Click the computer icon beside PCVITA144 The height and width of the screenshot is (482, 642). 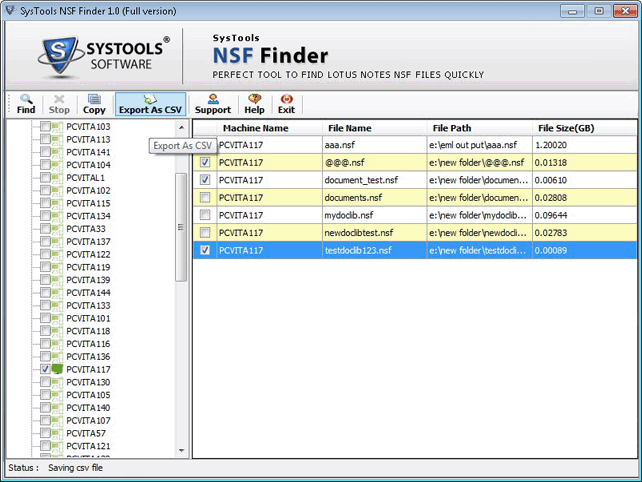click(57, 292)
